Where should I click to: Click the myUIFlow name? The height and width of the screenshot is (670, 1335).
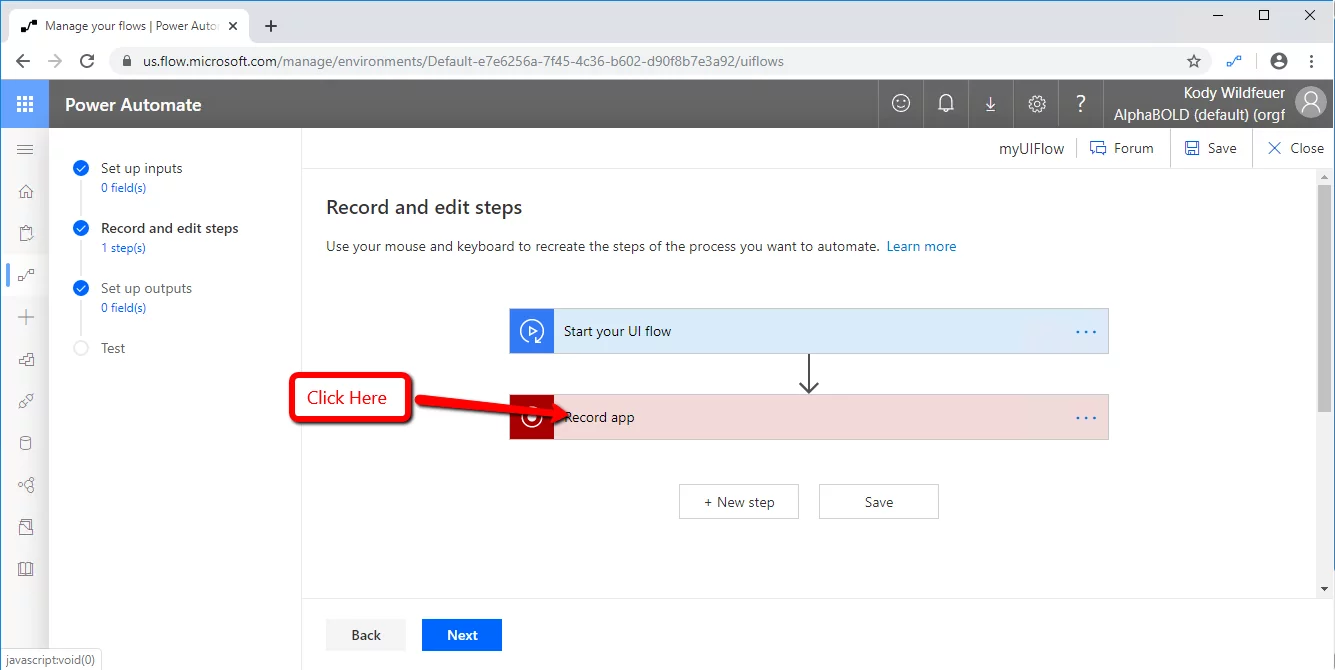tap(1031, 148)
